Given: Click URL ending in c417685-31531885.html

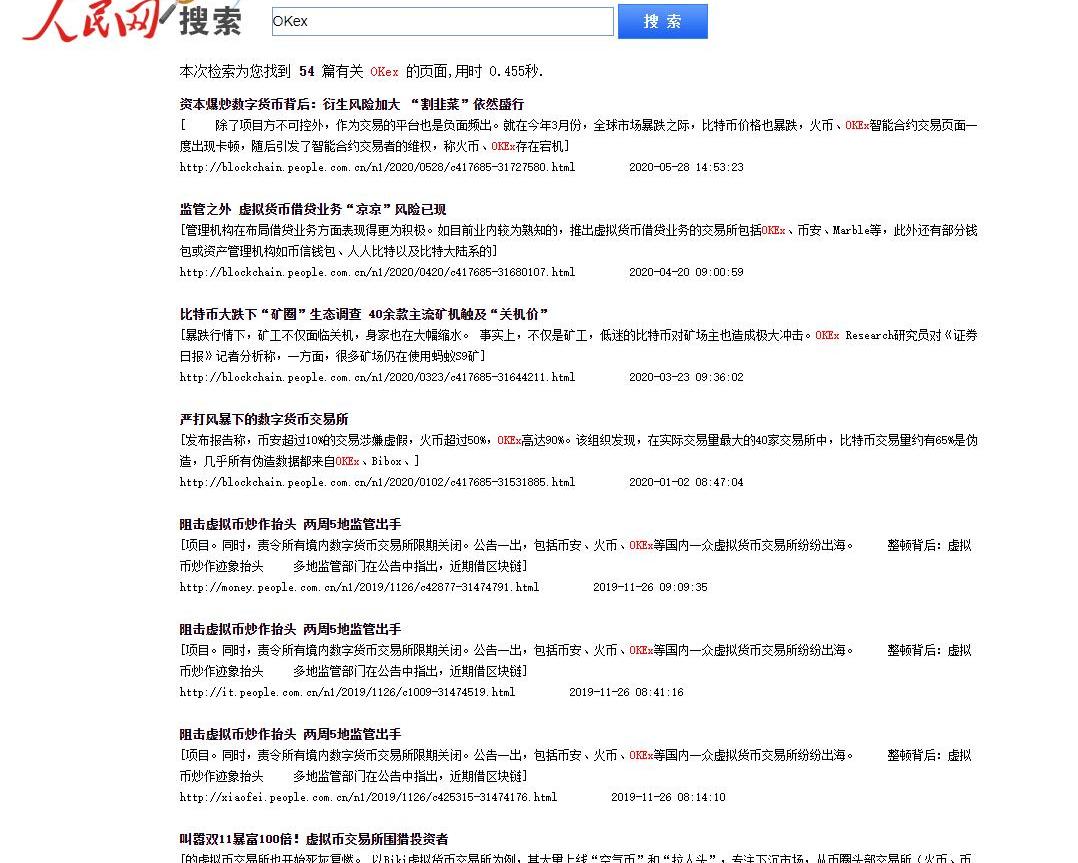Looking at the screenshot, I should [x=377, y=482].
